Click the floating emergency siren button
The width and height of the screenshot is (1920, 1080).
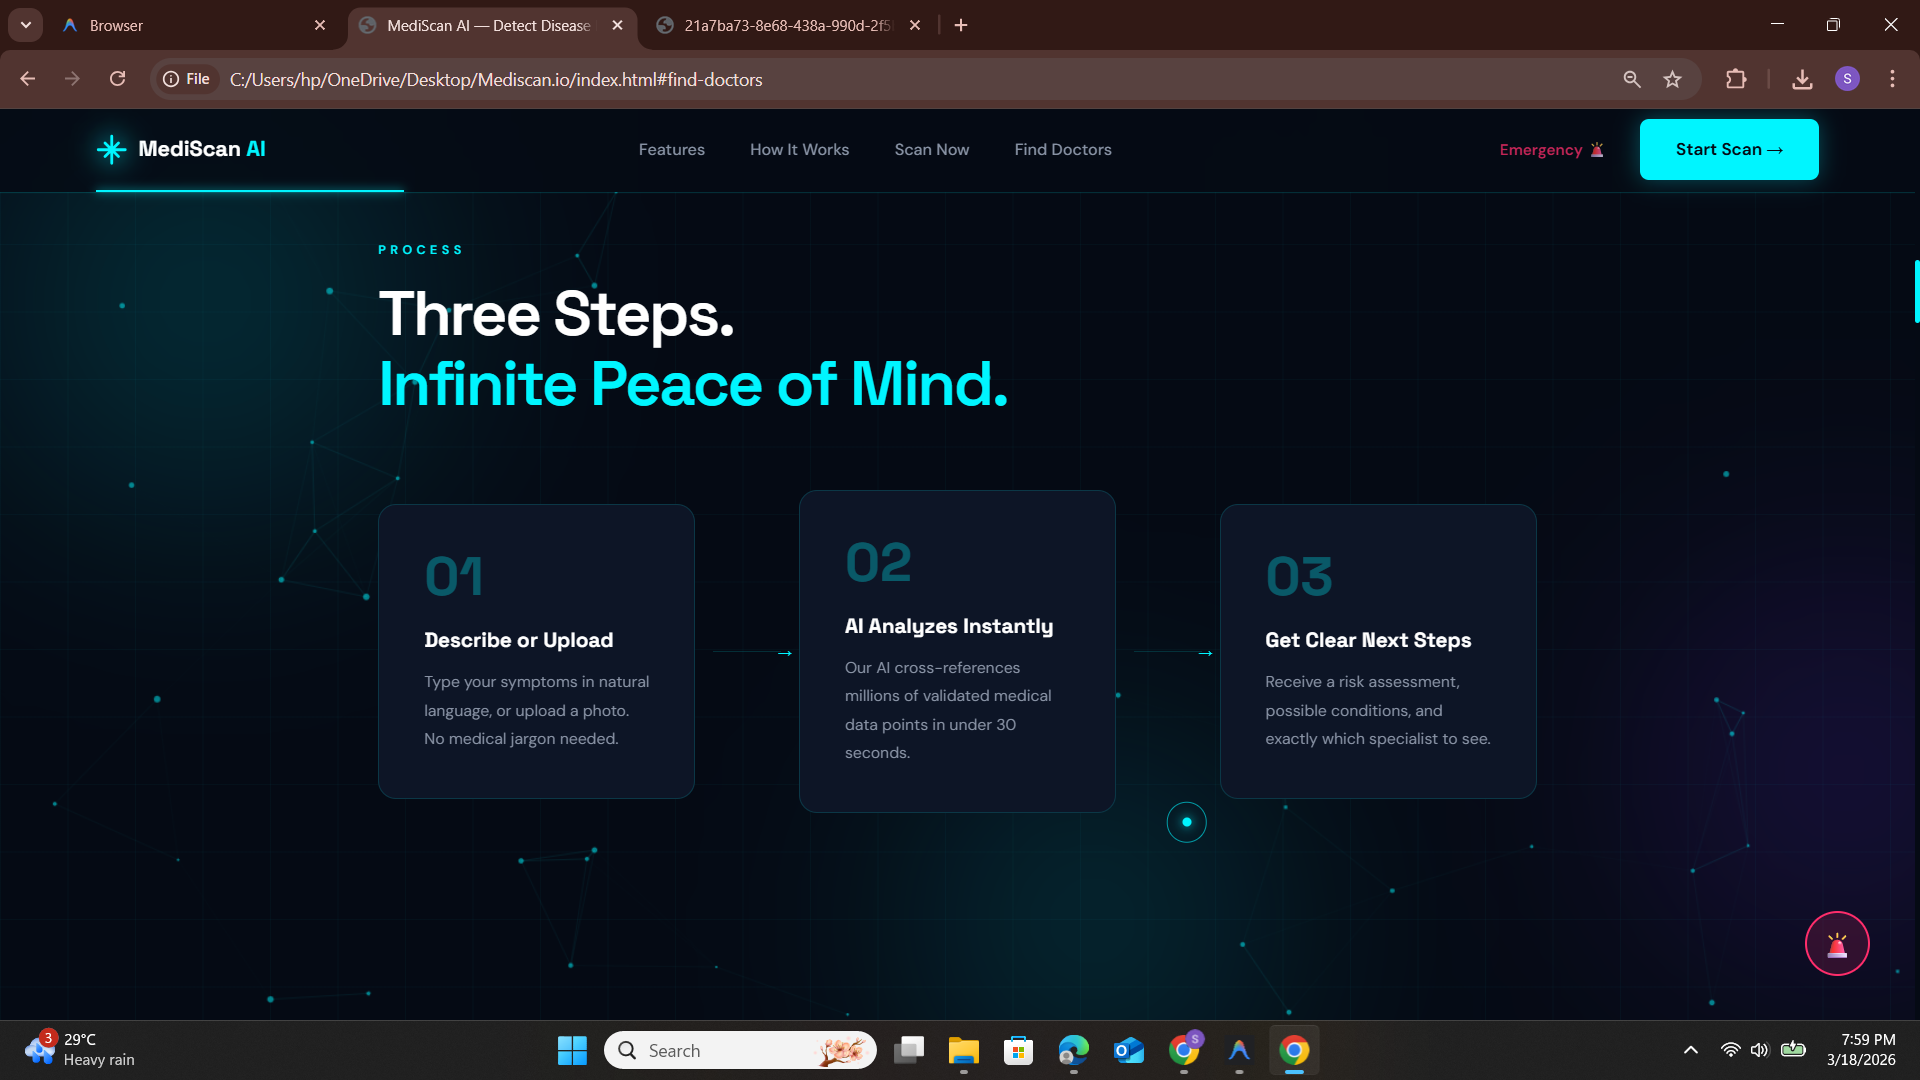1836,943
